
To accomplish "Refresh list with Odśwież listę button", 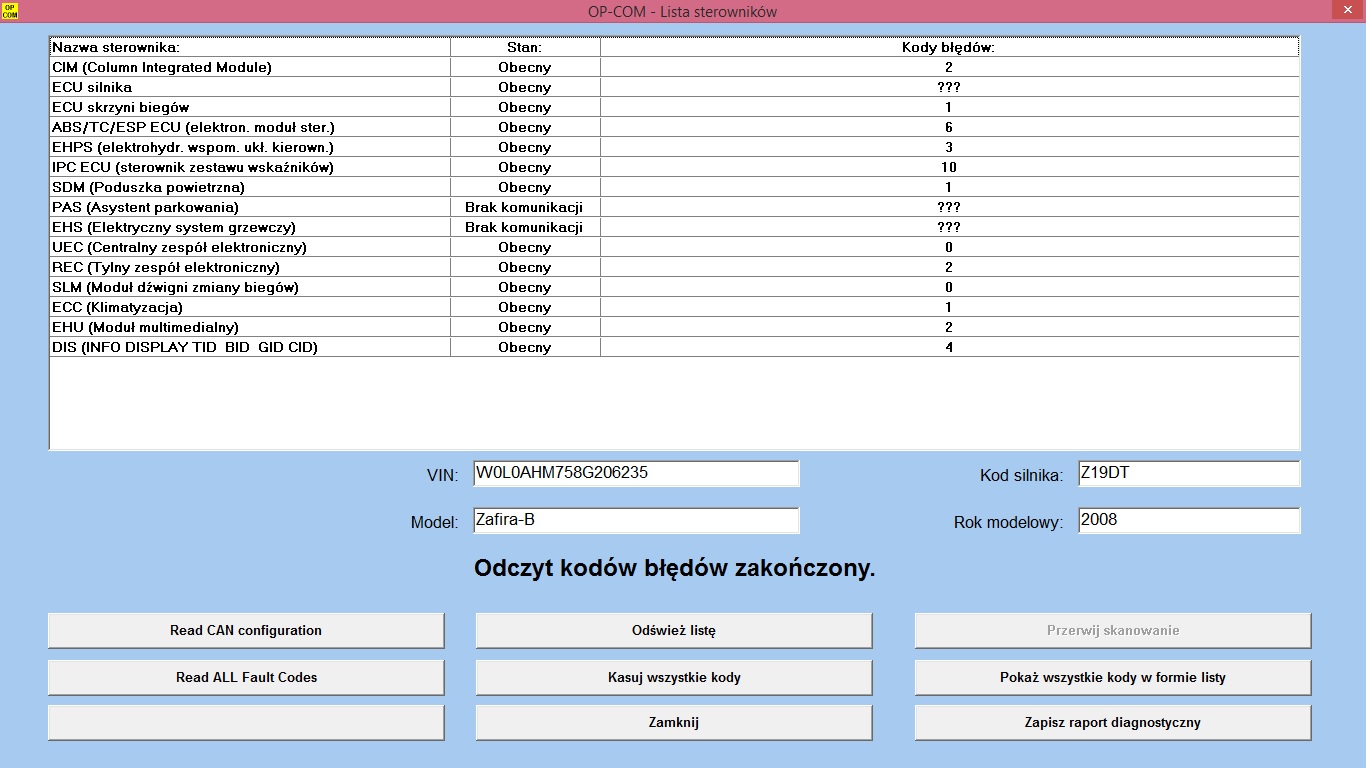I will coord(673,630).
